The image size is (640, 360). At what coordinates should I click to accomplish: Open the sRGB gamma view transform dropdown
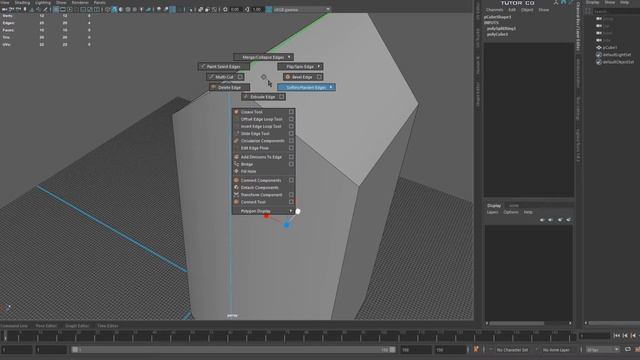pyautogui.click(x=302, y=9)
